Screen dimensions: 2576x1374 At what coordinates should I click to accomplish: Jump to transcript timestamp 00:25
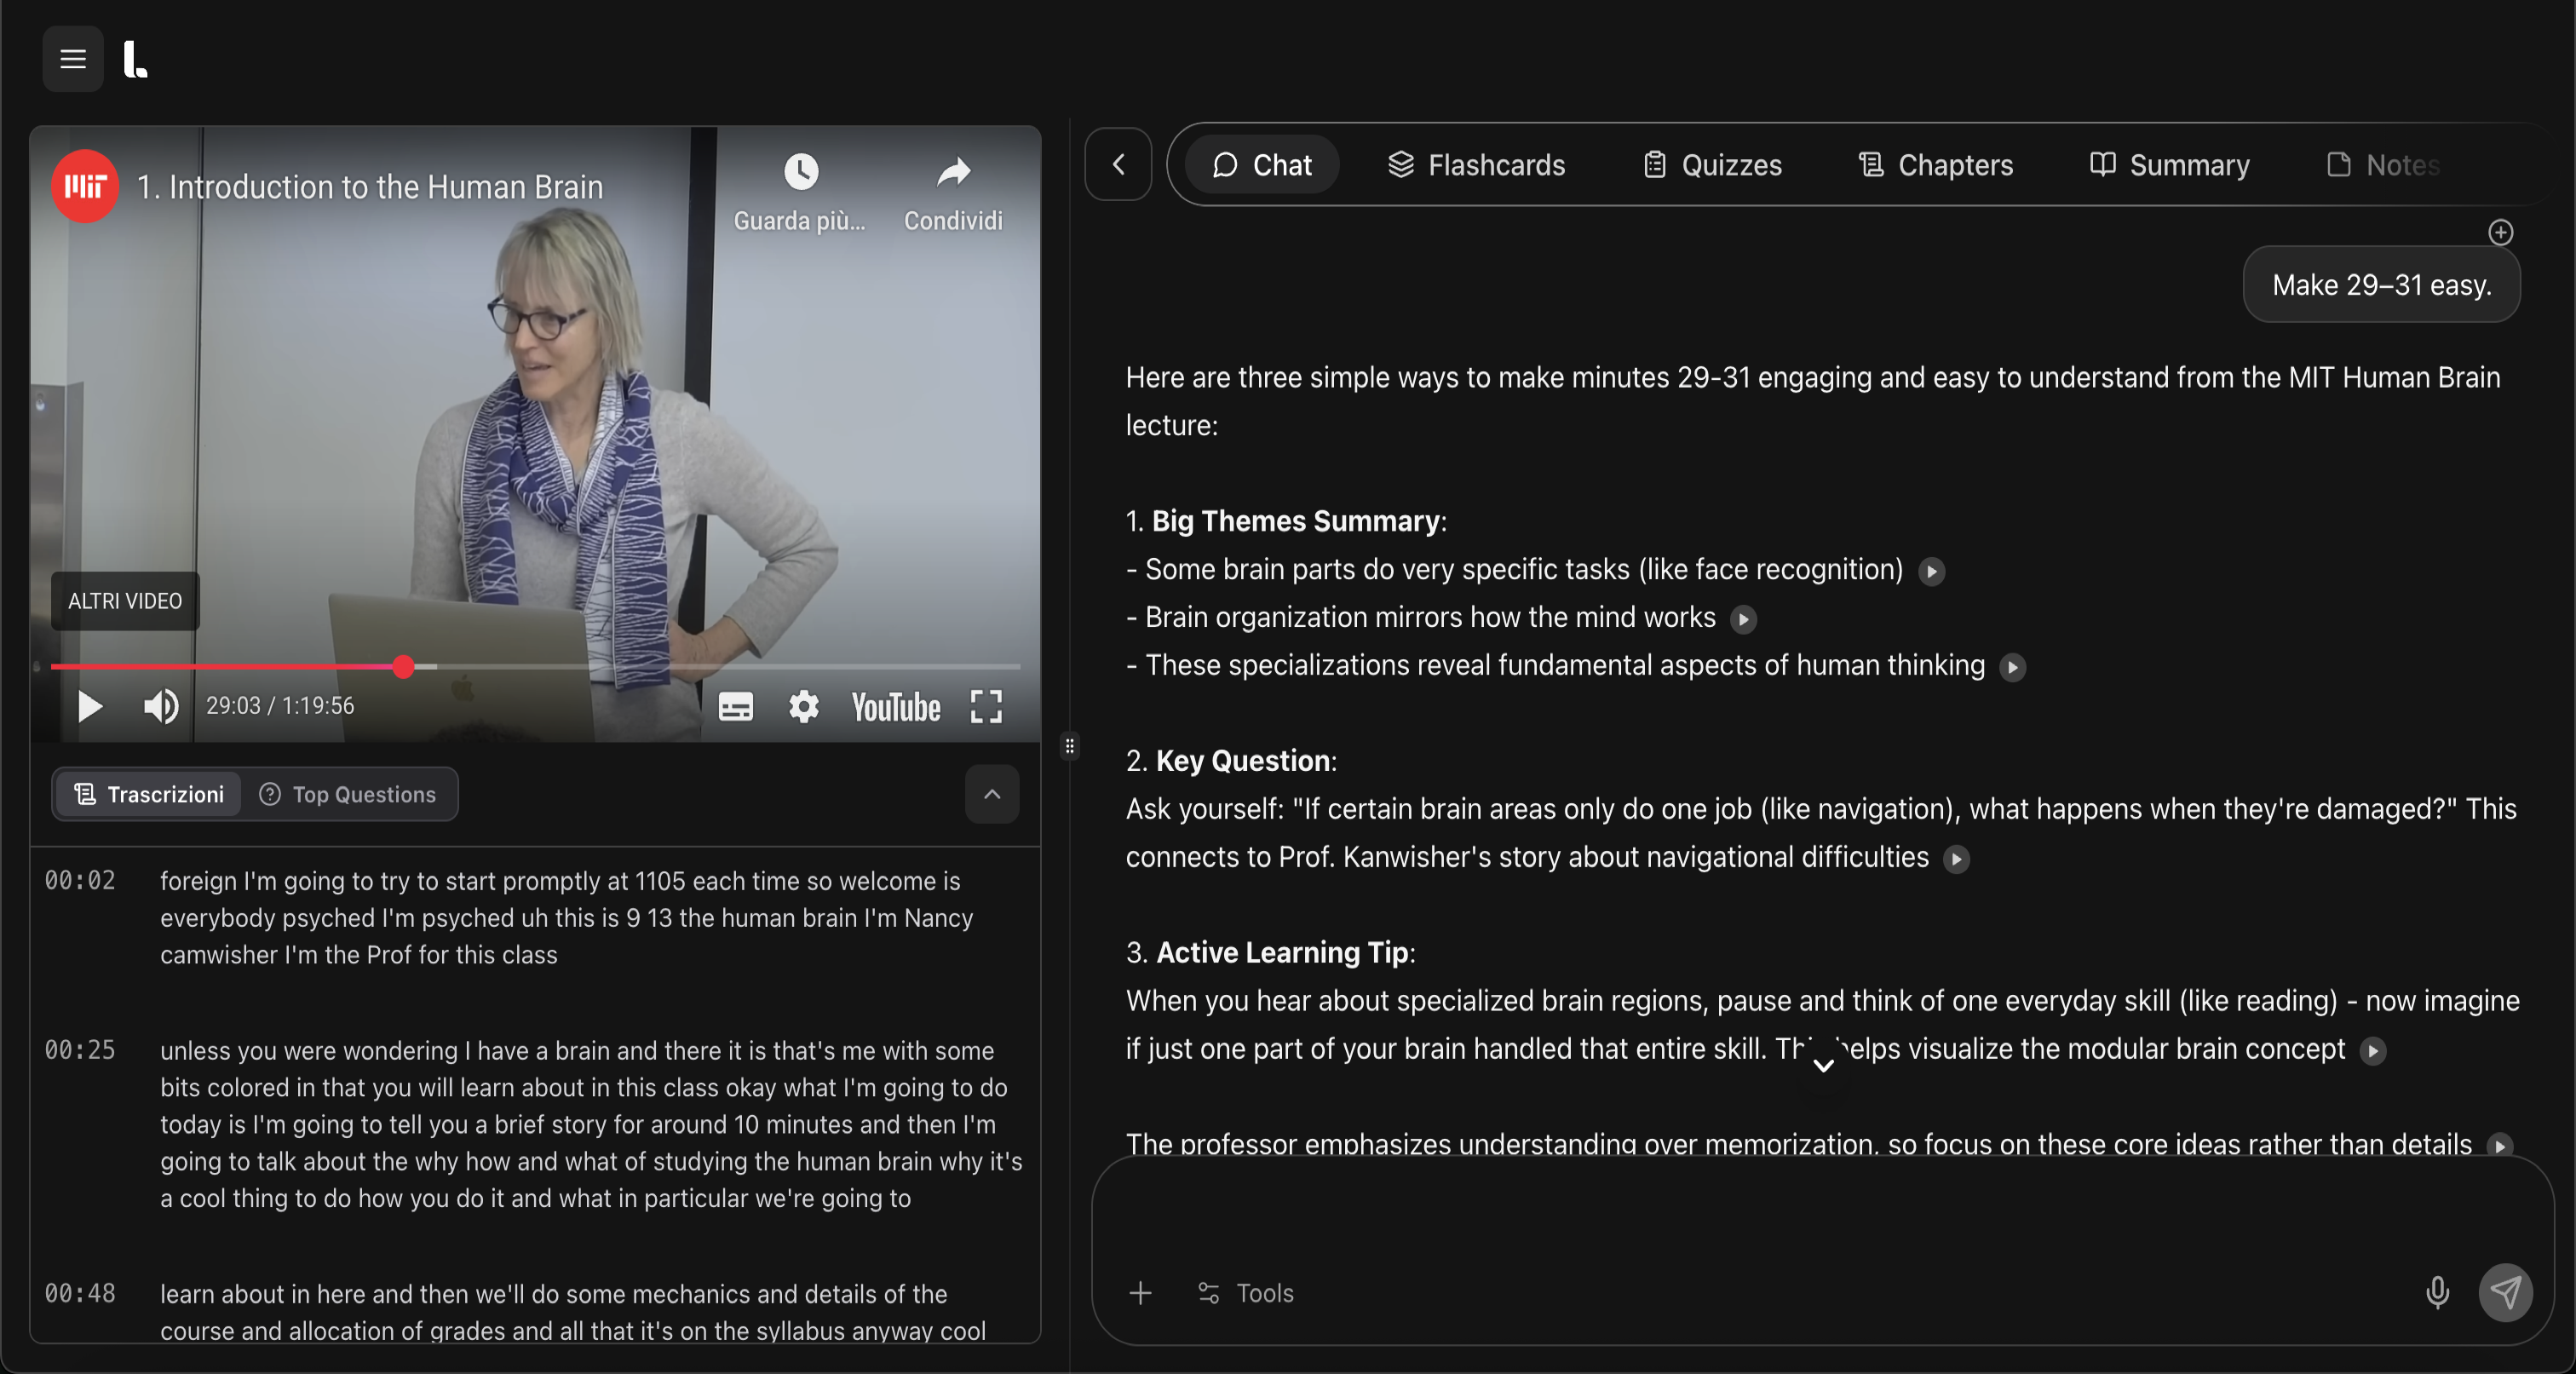(x=80, y=1050)
